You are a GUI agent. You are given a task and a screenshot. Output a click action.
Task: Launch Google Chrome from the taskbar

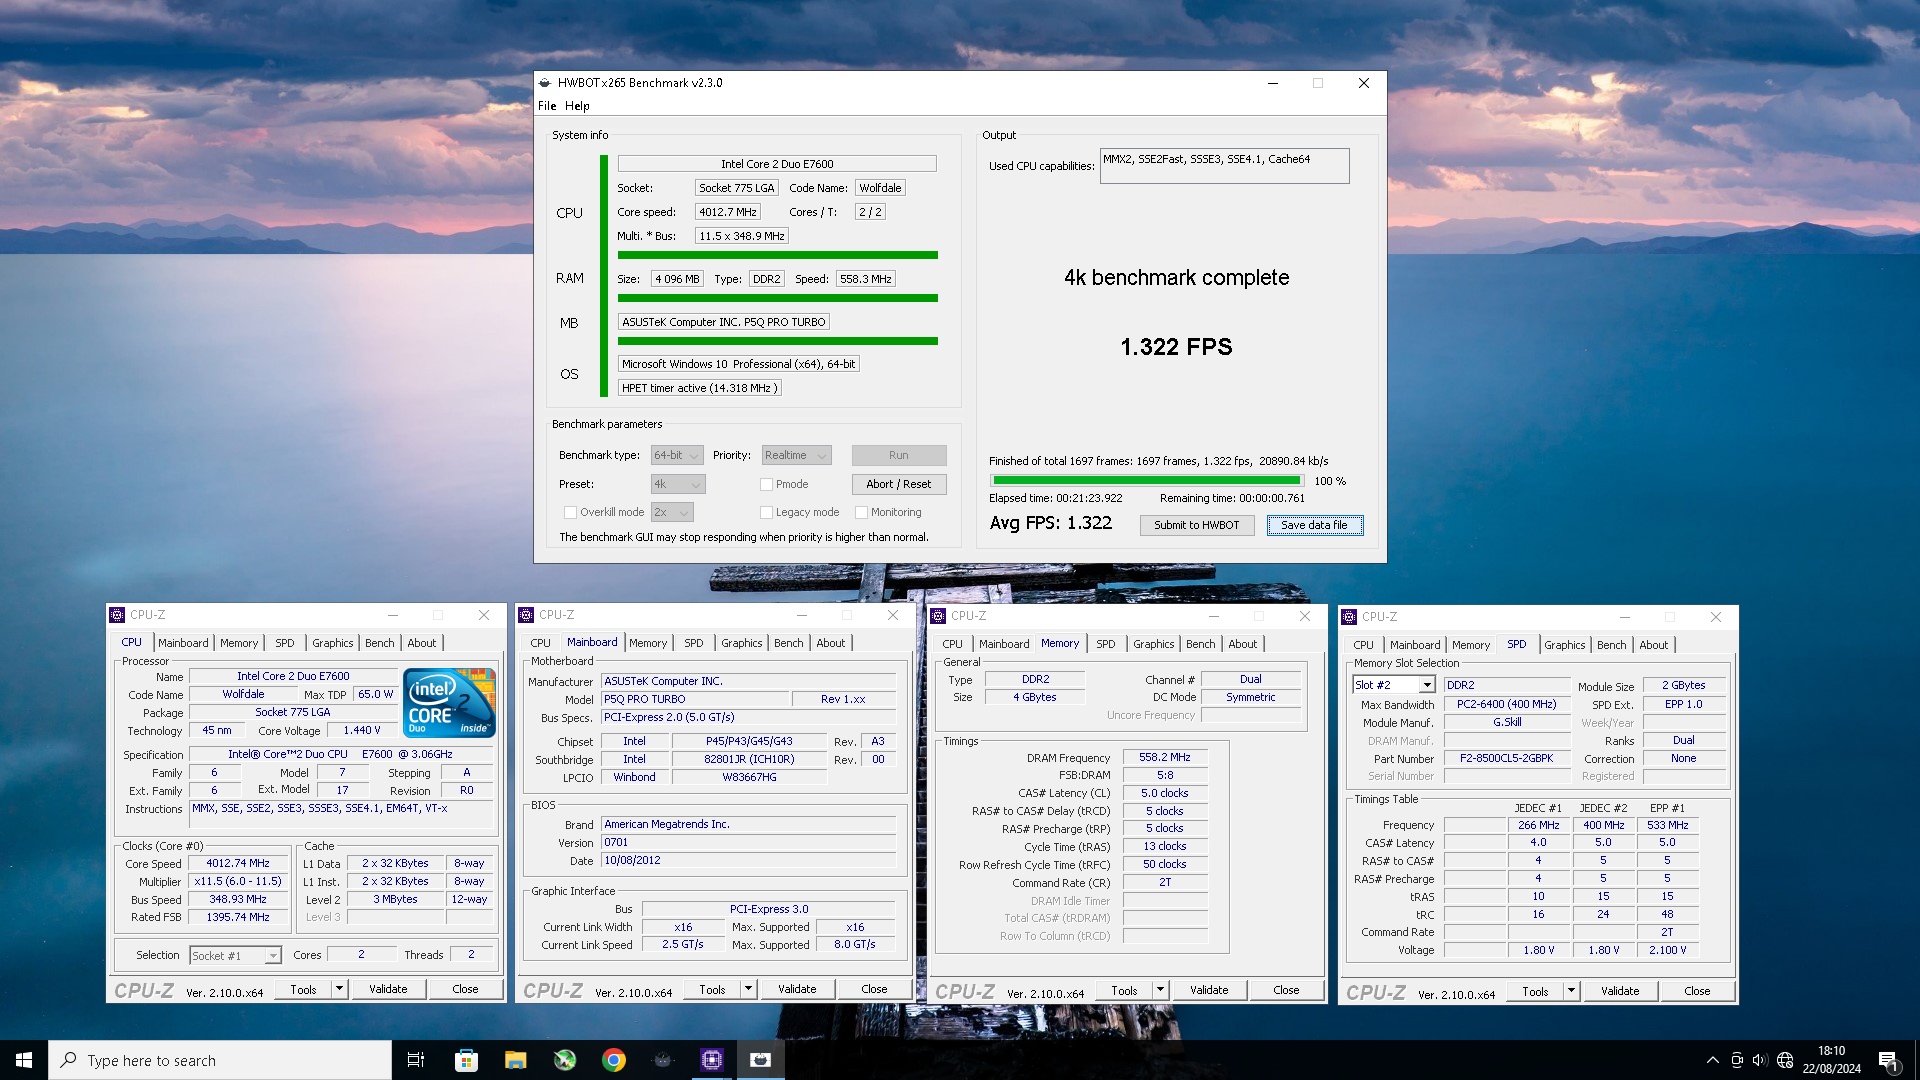click(614, 1060)
